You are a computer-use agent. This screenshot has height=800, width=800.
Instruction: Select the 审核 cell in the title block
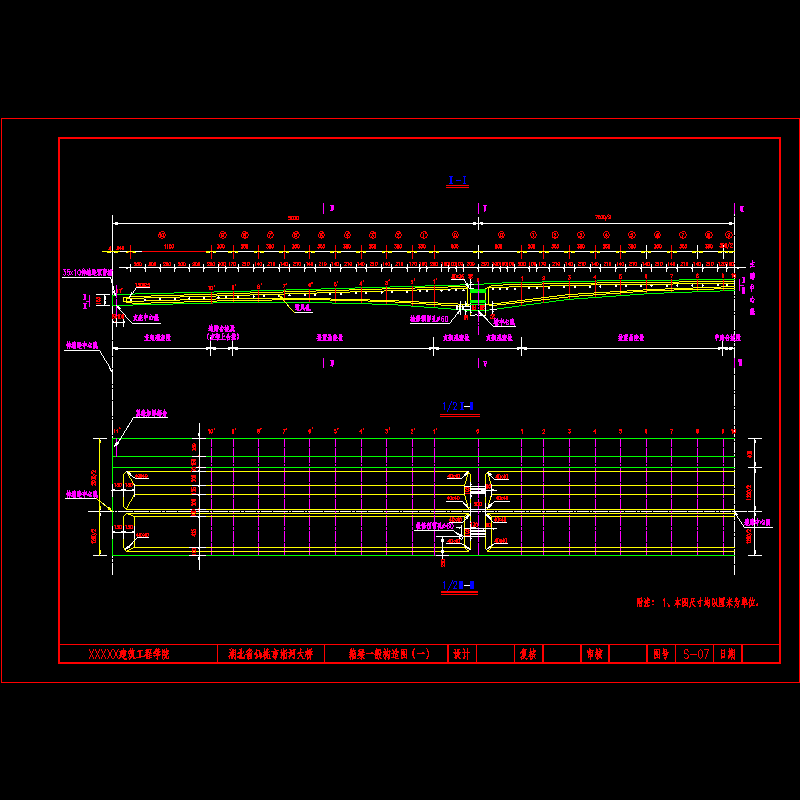pos(594,654)
